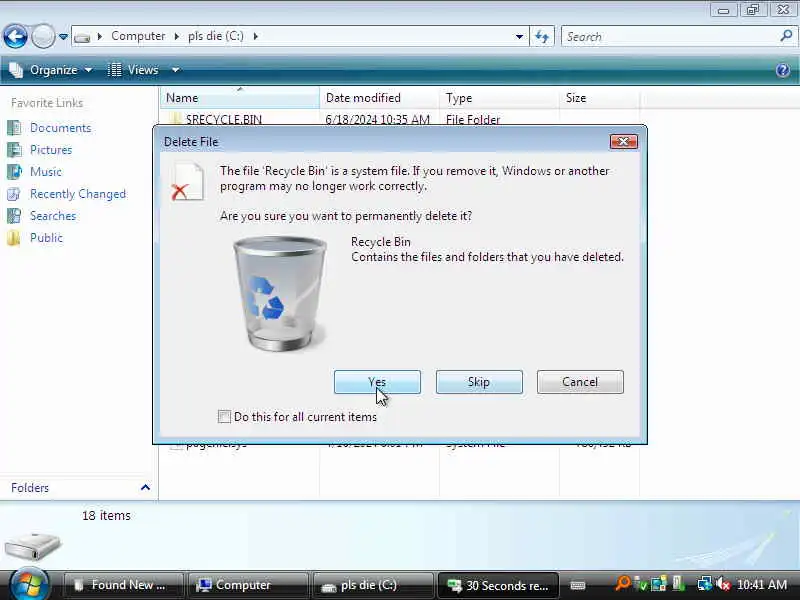Image resolution: width=800 pixels, height=600 pixels.
Task: Switch to 'pls die (C:)' taskbar window
Action: click(x=373, y=585)
